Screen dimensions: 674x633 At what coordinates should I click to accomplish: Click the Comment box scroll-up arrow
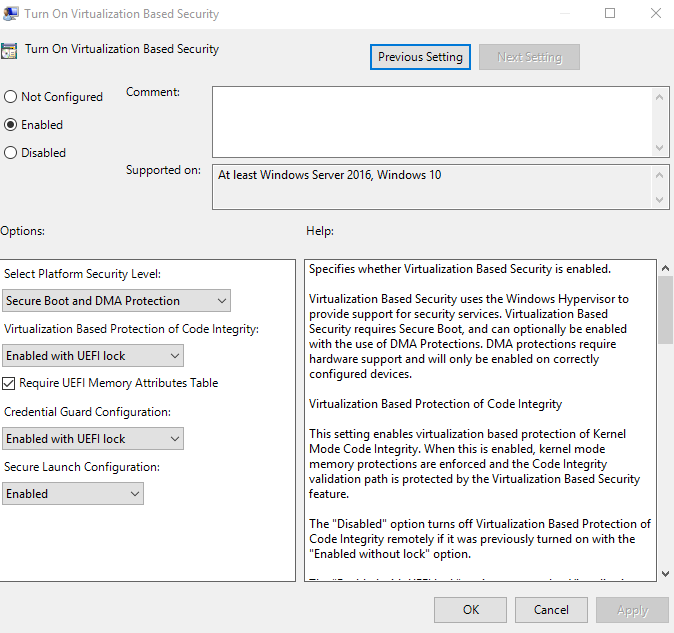pos(659,95)
